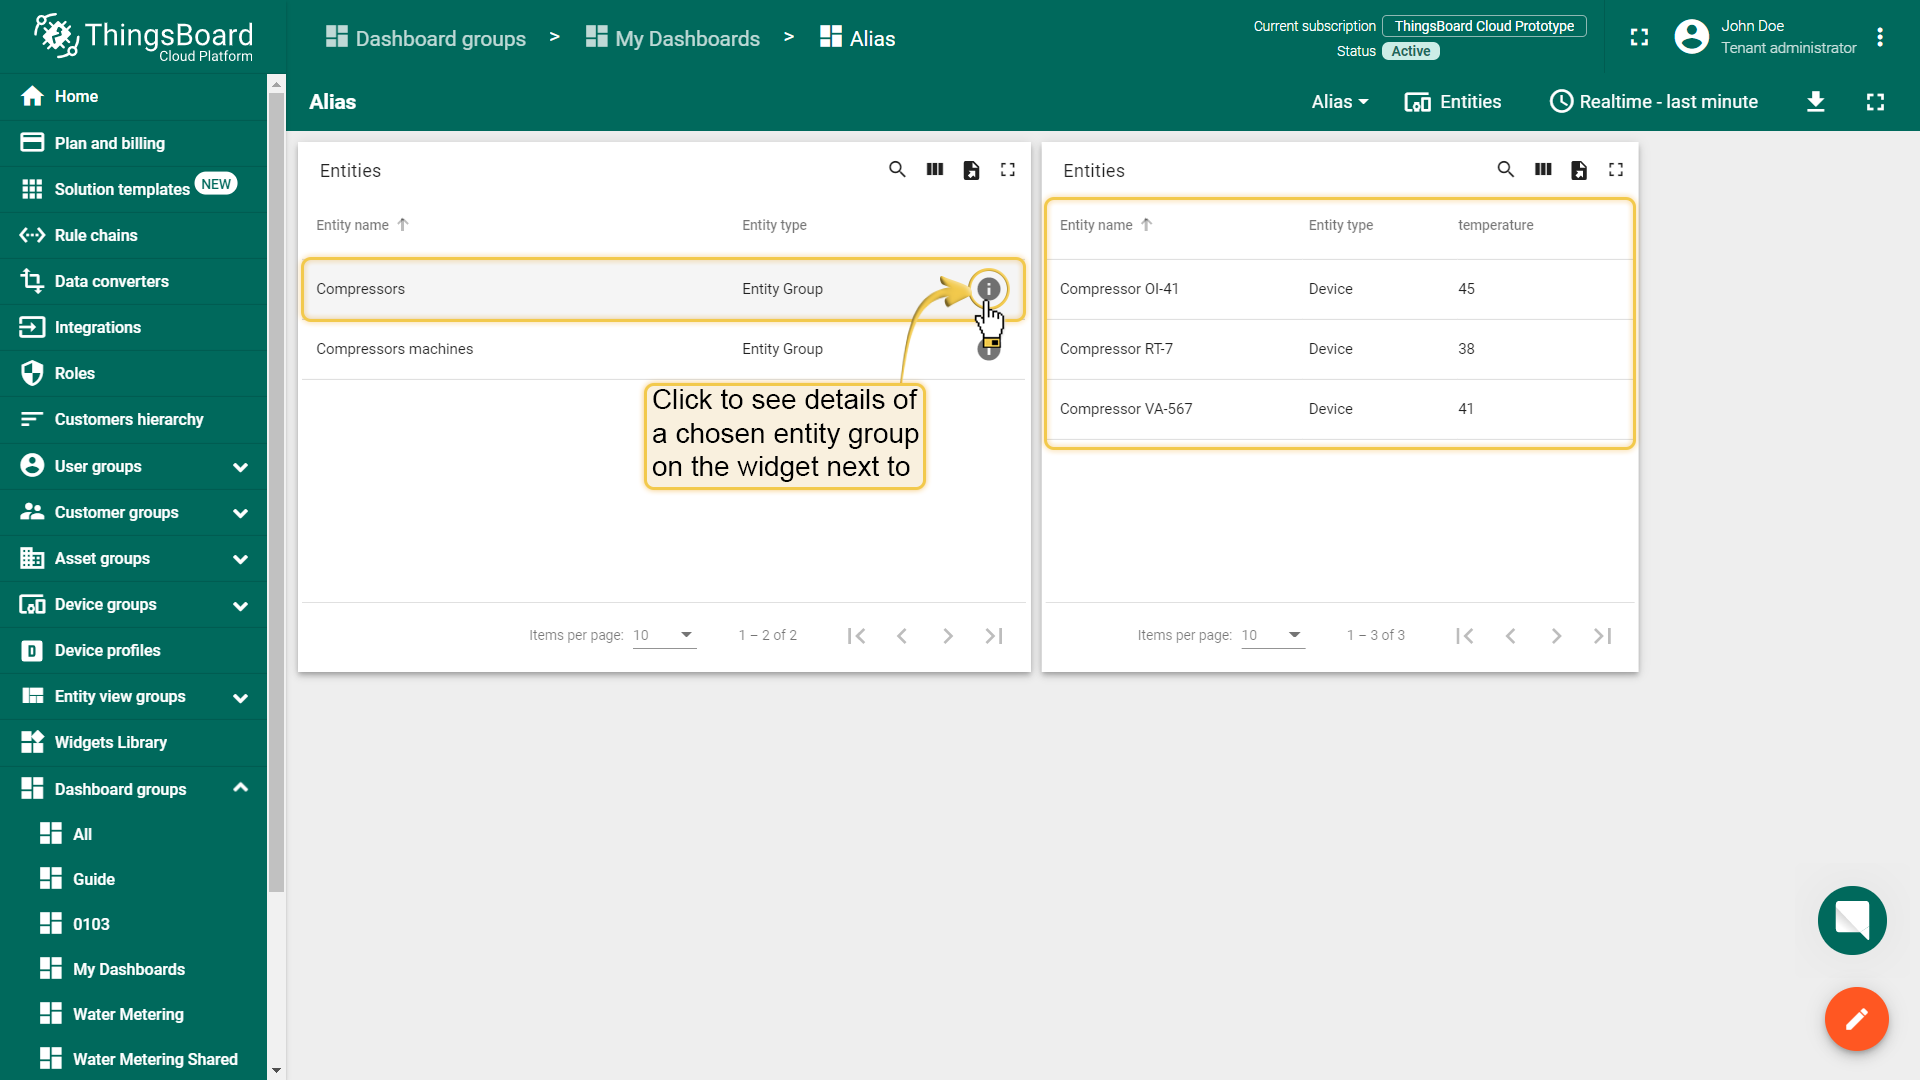Select Compressor RT-7 row
Image resolution: width=1920 pixels, height=1080 pixels.
pos(1340,349)
